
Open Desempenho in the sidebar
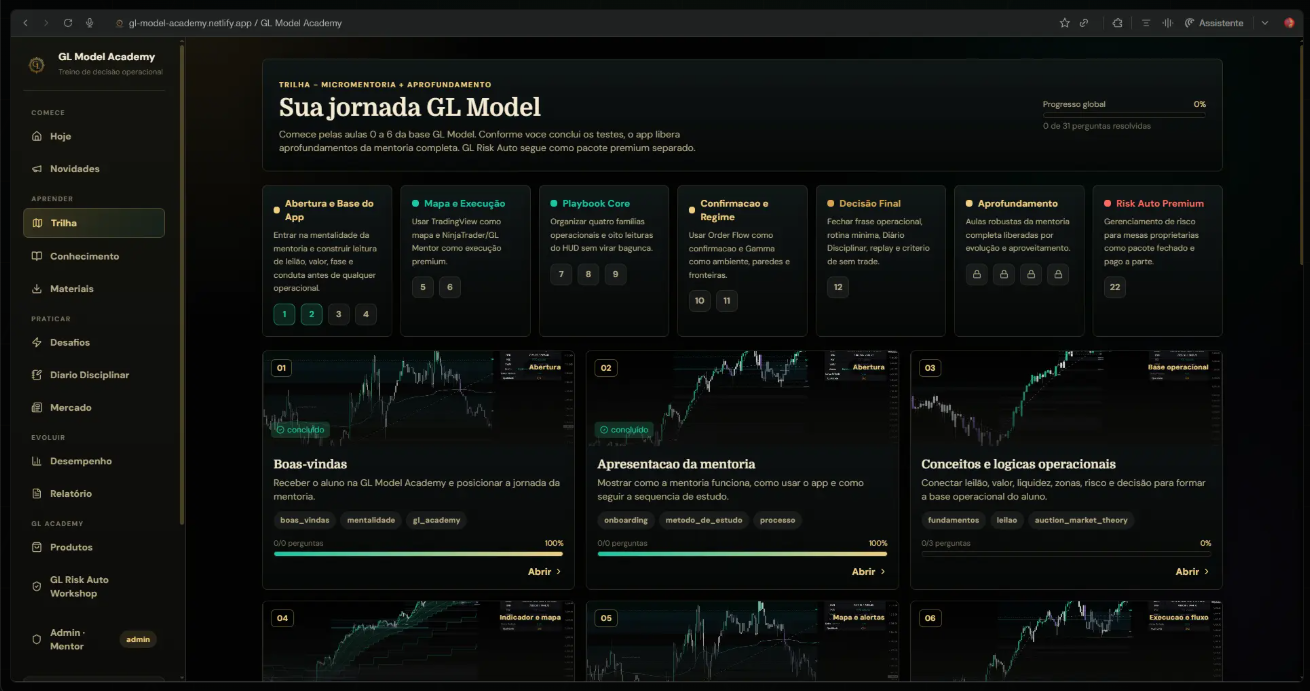point(94,461)
